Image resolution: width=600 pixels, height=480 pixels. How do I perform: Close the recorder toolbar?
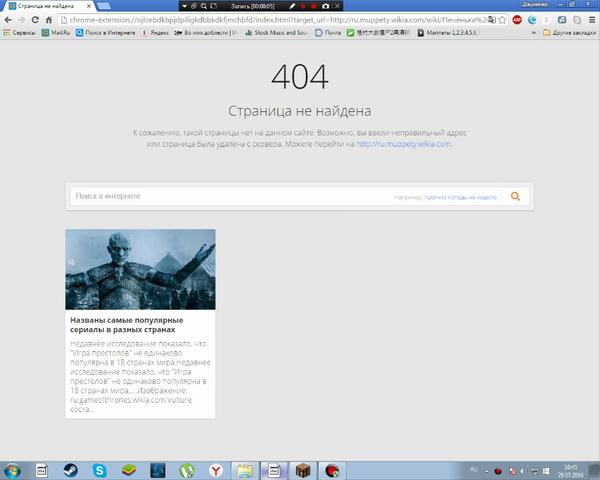tap(337, 6)
